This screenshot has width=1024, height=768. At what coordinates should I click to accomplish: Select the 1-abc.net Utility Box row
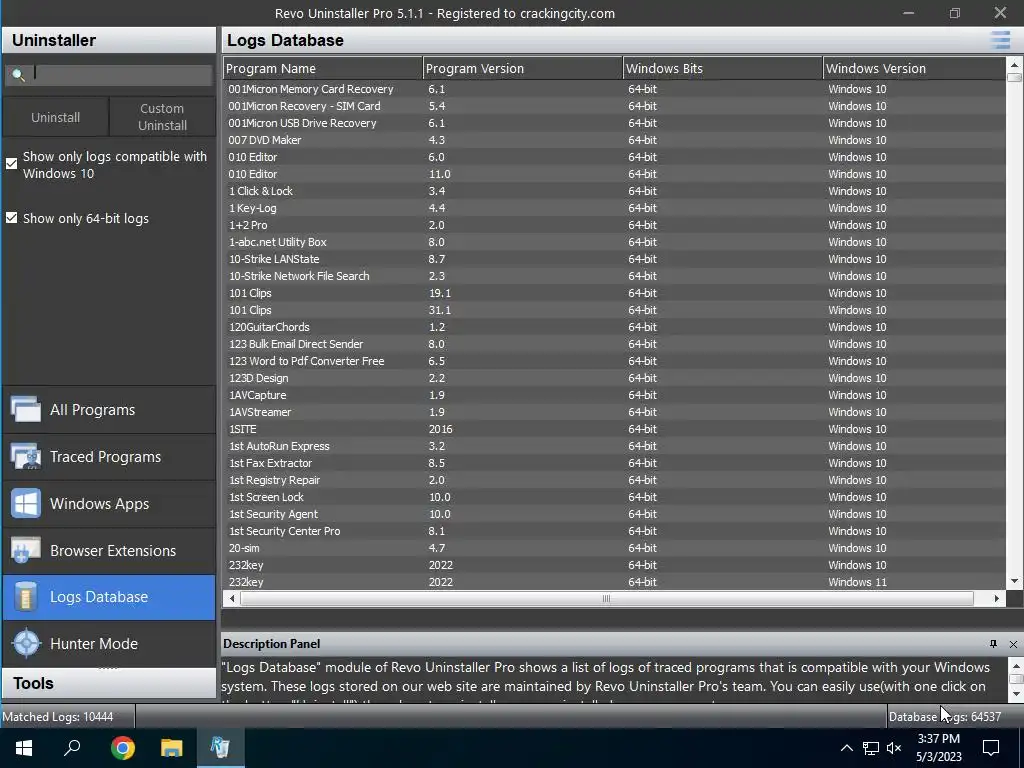[x=615, y=242]
